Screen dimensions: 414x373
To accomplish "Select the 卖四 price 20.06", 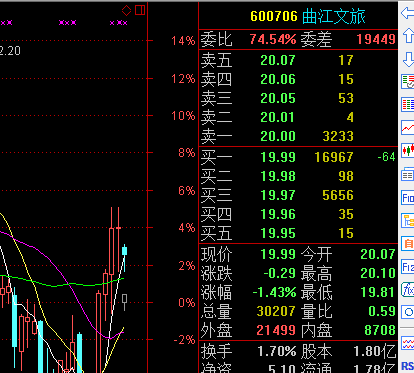I will pos(278,79).
